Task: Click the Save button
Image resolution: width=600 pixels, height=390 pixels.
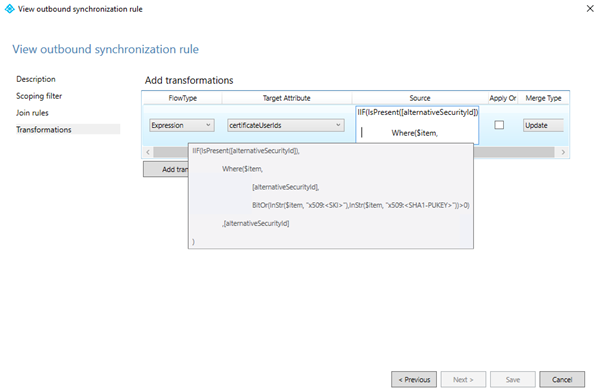Action: click(513, 379)
